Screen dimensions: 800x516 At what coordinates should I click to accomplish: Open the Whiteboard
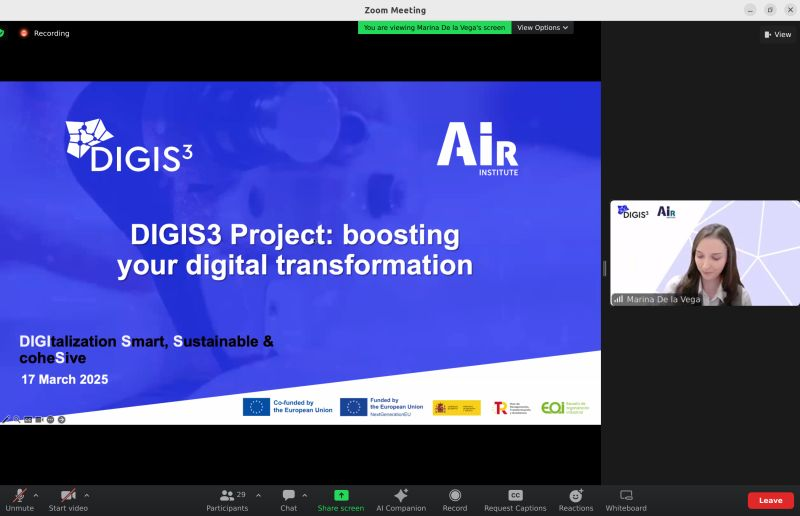tap(626, 500)
